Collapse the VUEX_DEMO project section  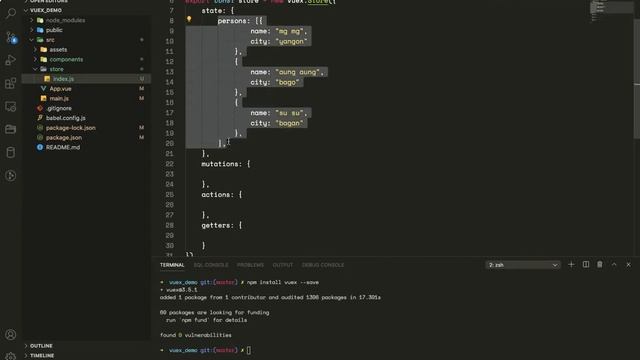[26, 10]
